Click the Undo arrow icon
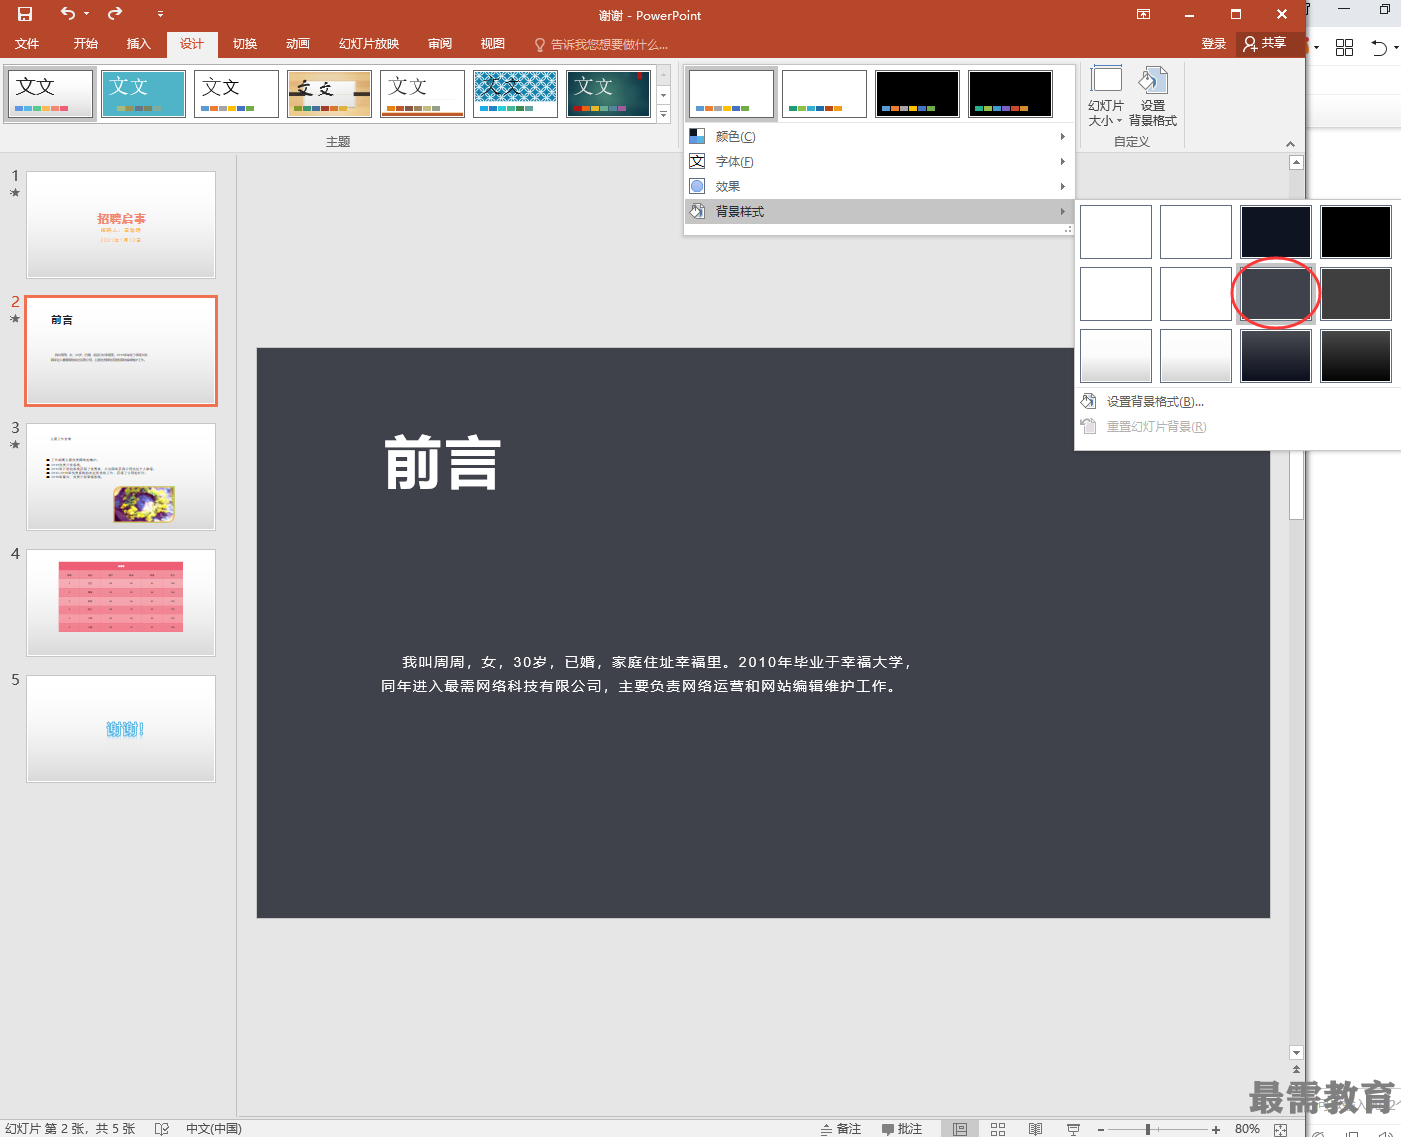Image resolution: width=1401 pixels, height=1137 pixels. pos(67,14)
